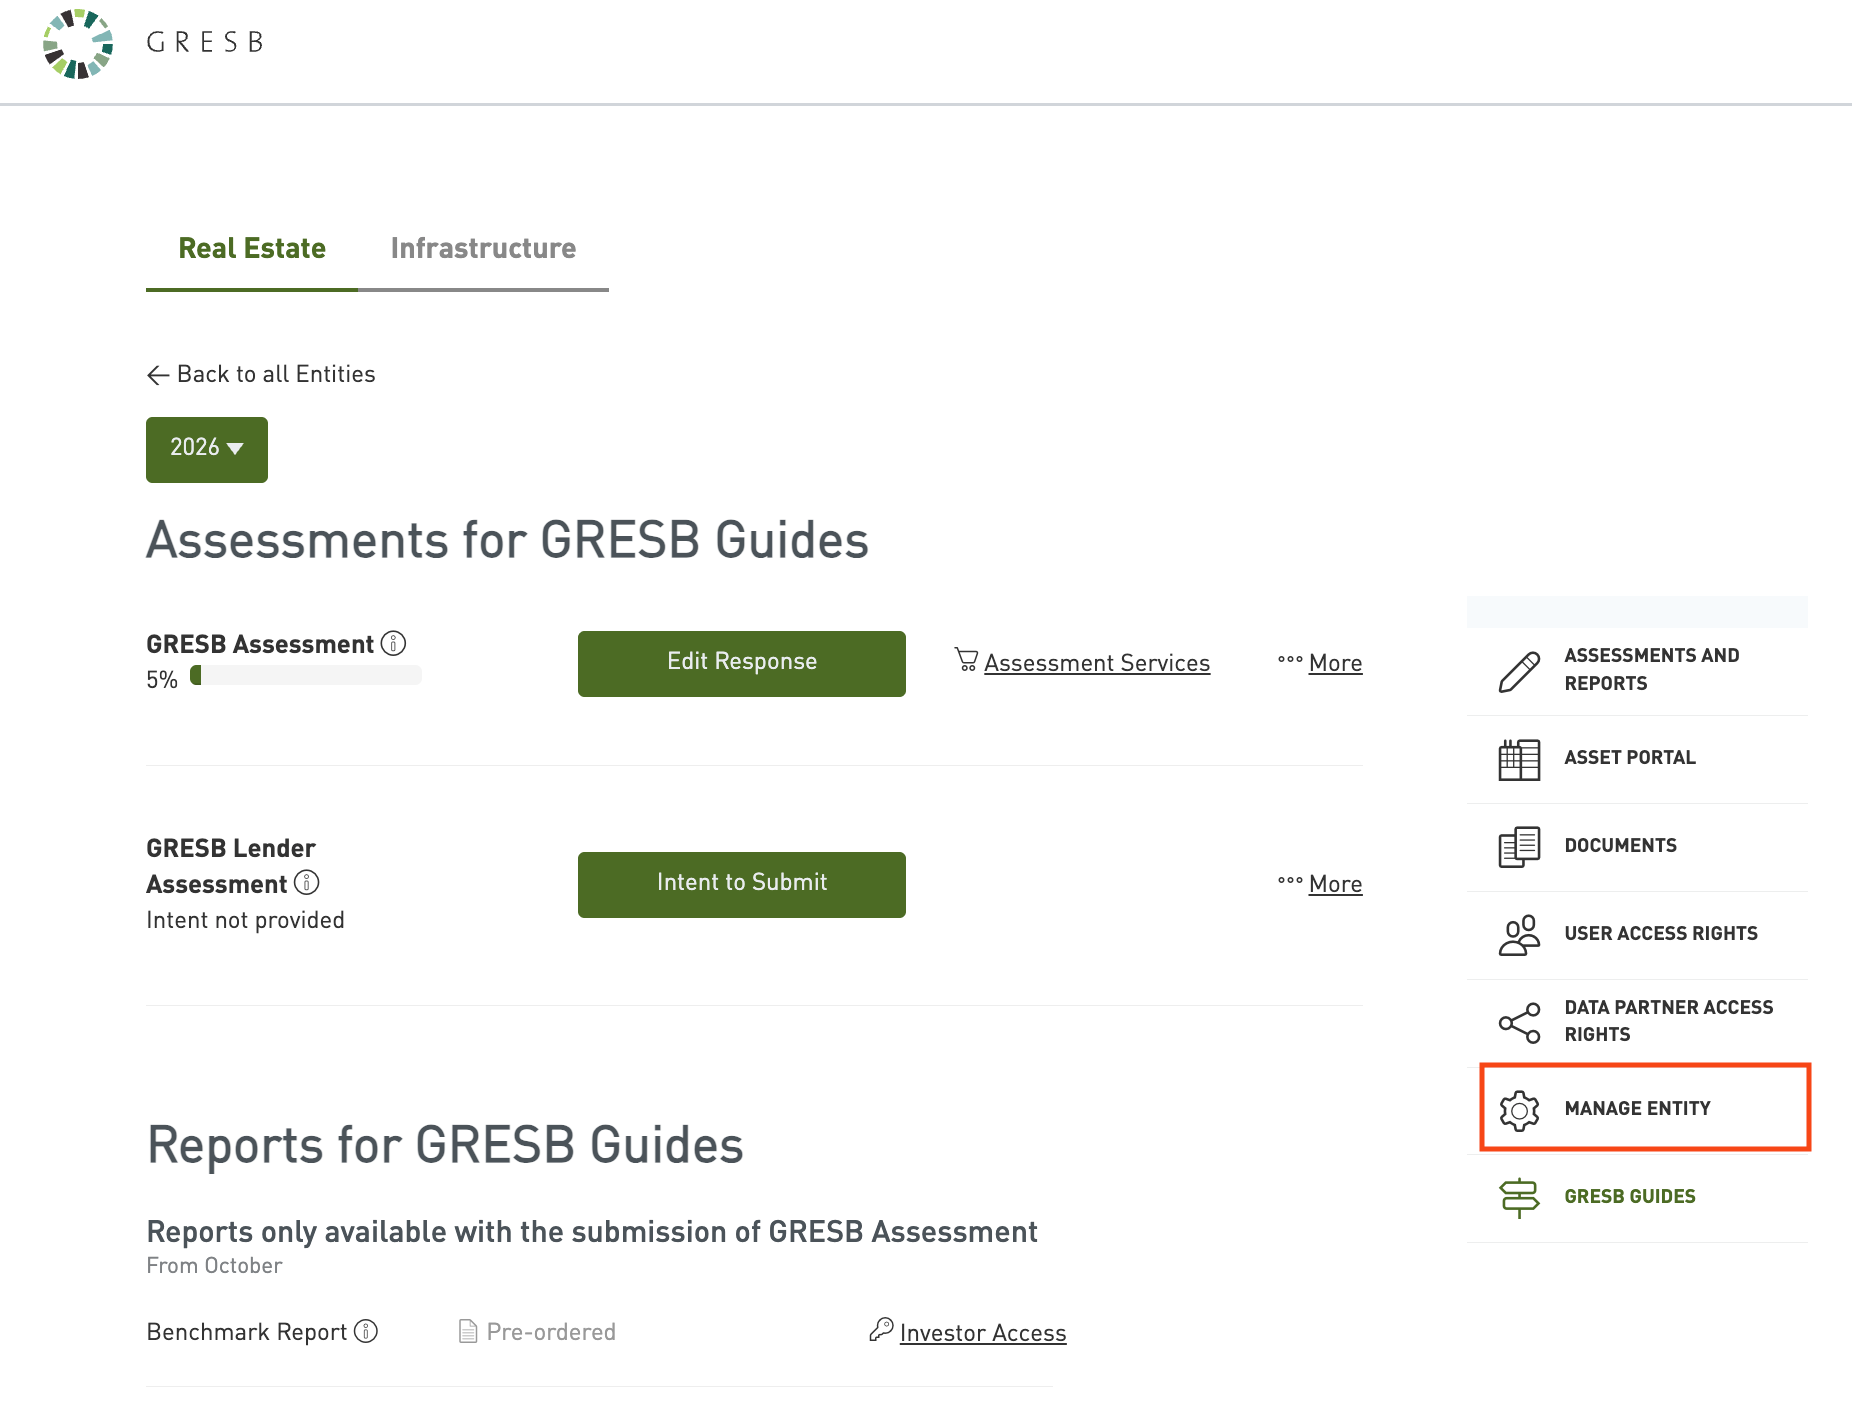Open GRESB Guides signpost icon
The width and height of the screenshot is (1852, 1410).
tap(1519, 1197)
